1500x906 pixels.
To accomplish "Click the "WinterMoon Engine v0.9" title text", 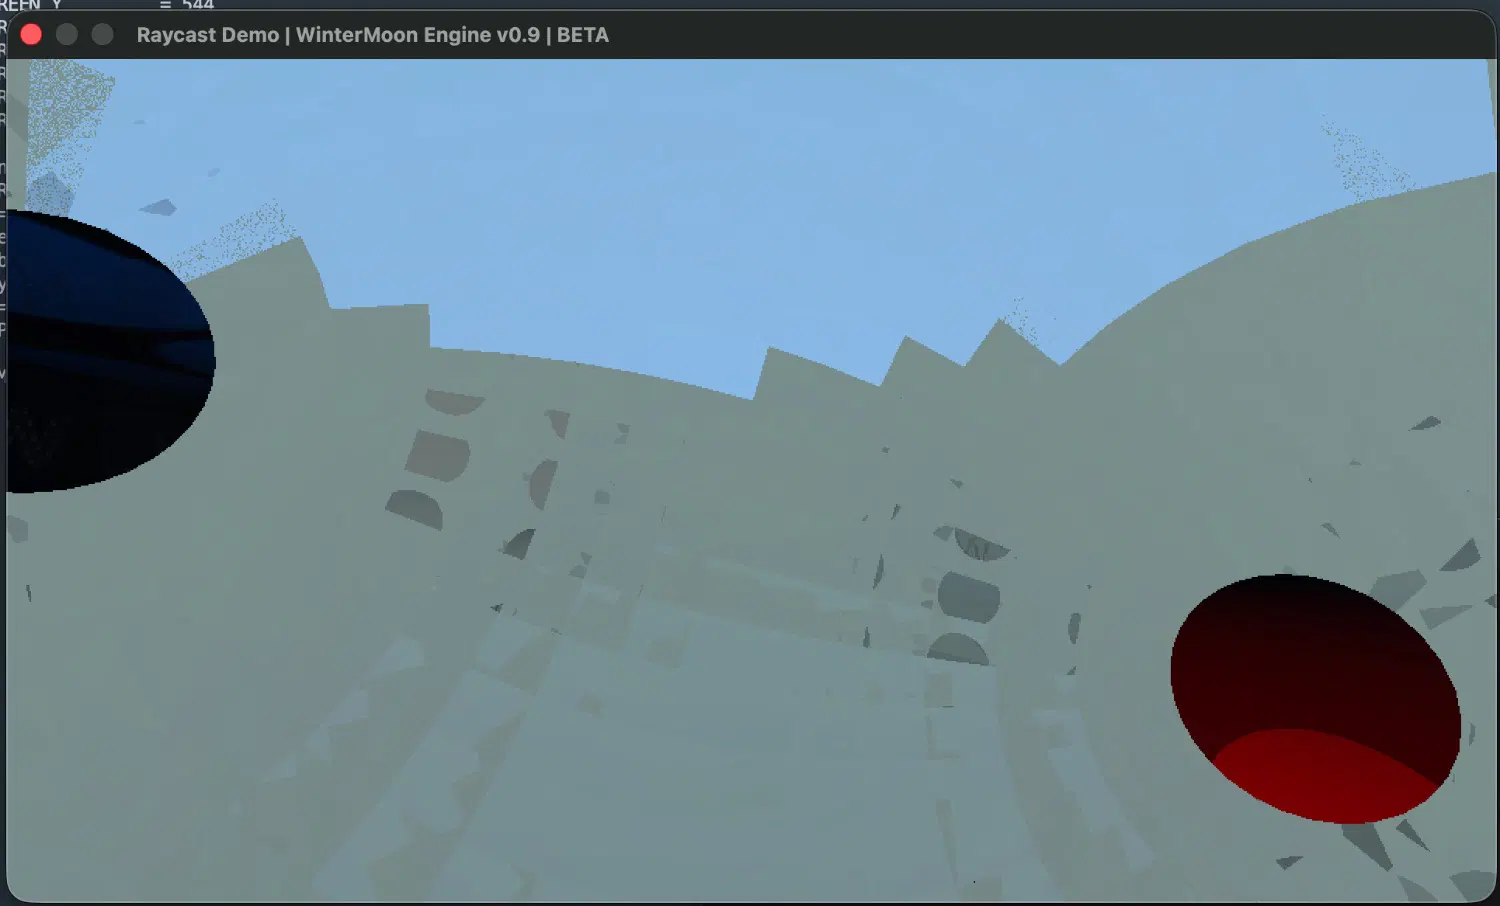I will click(417, 35).
